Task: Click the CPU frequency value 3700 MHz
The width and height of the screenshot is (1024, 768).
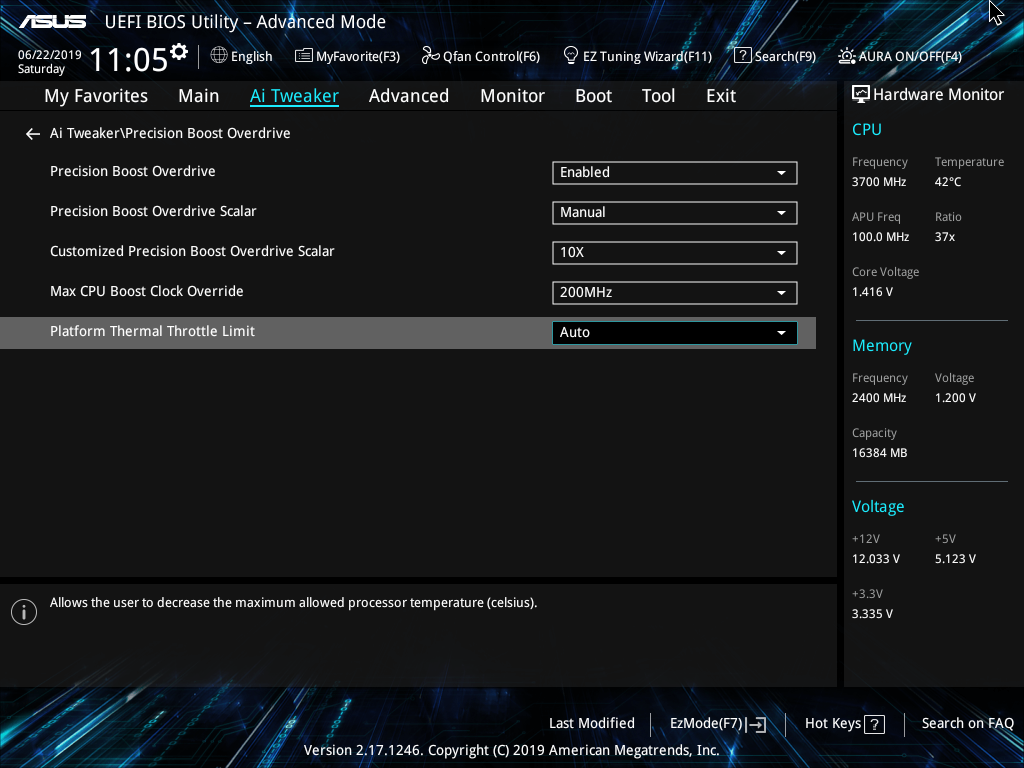Action: 879,182
